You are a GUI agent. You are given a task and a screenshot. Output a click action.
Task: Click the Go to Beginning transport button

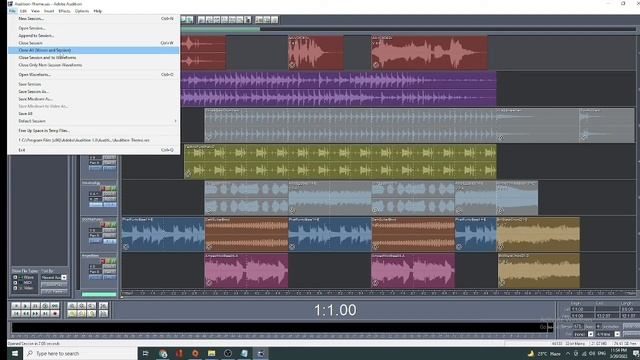[16, 313]
